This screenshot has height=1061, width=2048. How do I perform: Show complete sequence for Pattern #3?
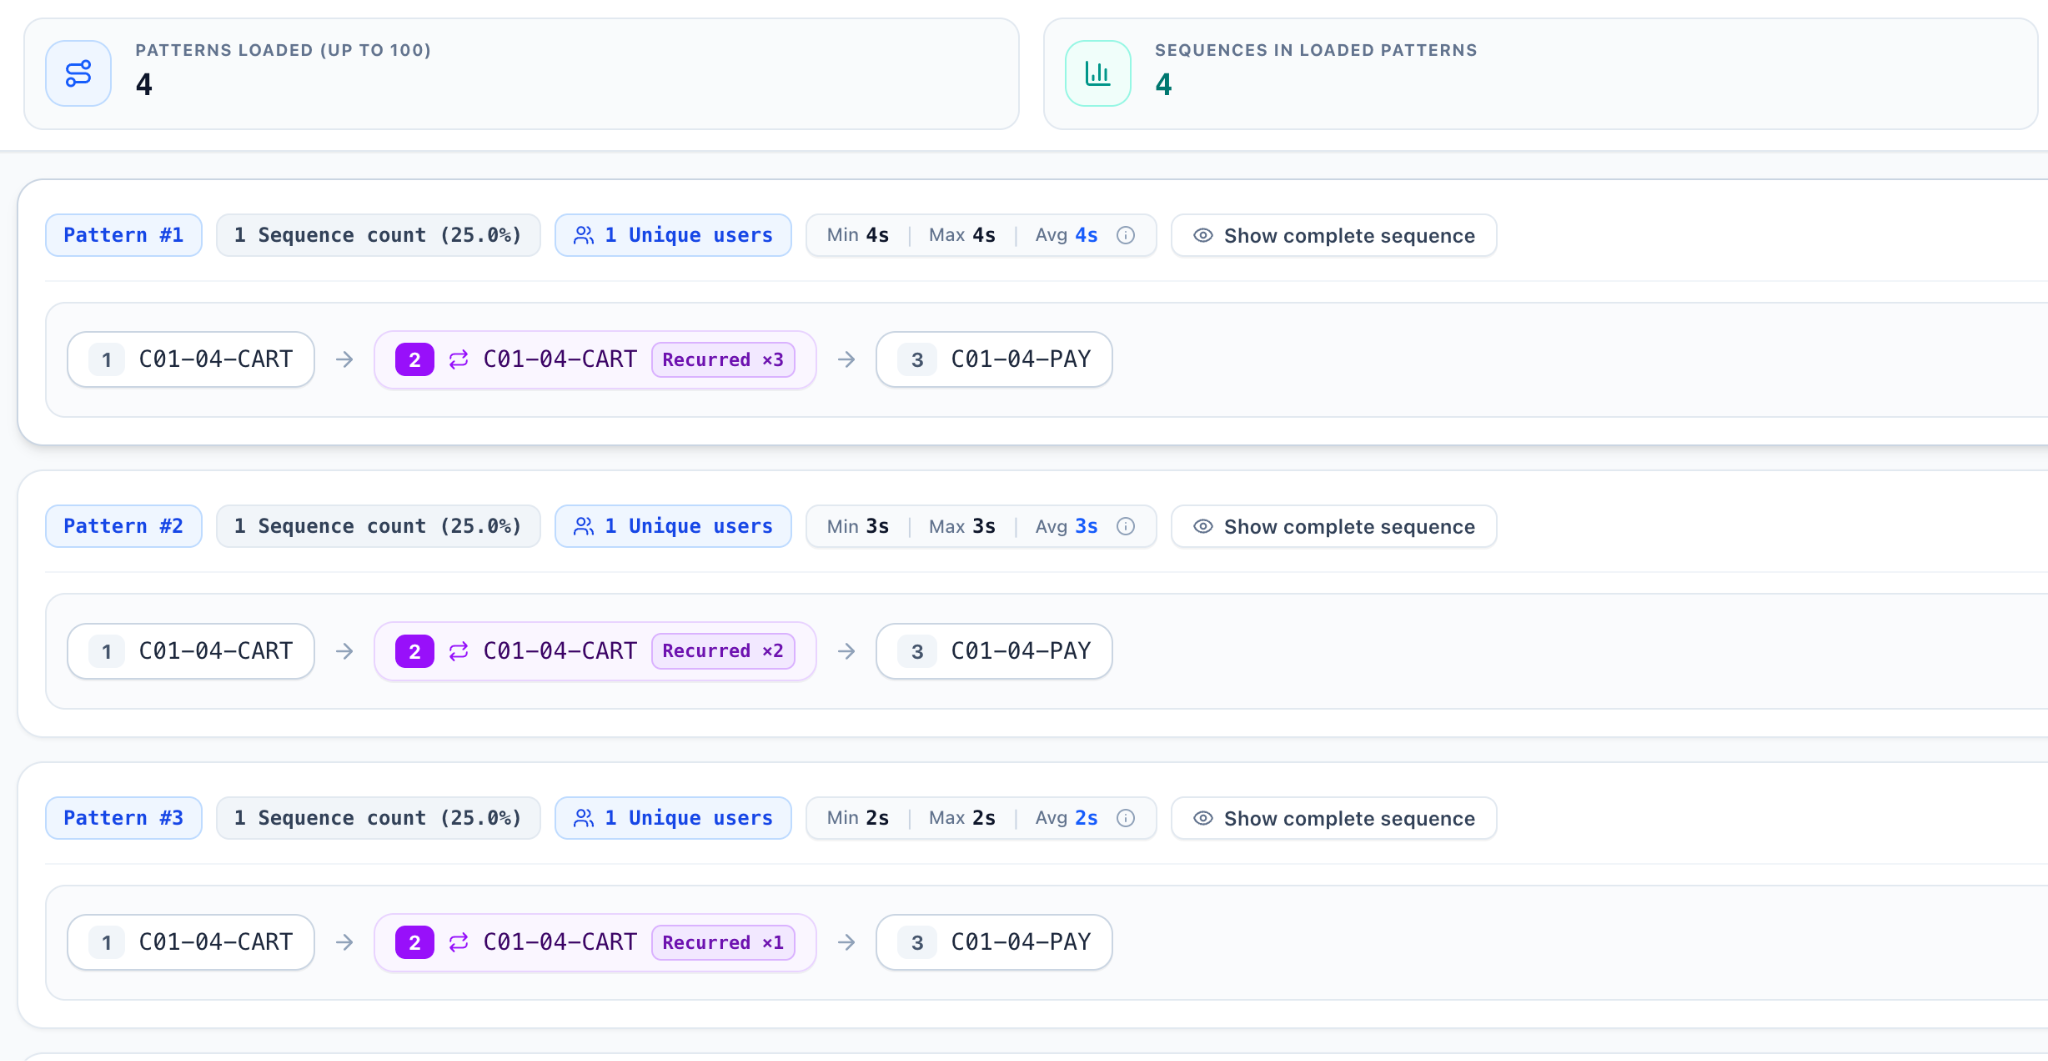pyautogui.click(x=1334, y=818)
